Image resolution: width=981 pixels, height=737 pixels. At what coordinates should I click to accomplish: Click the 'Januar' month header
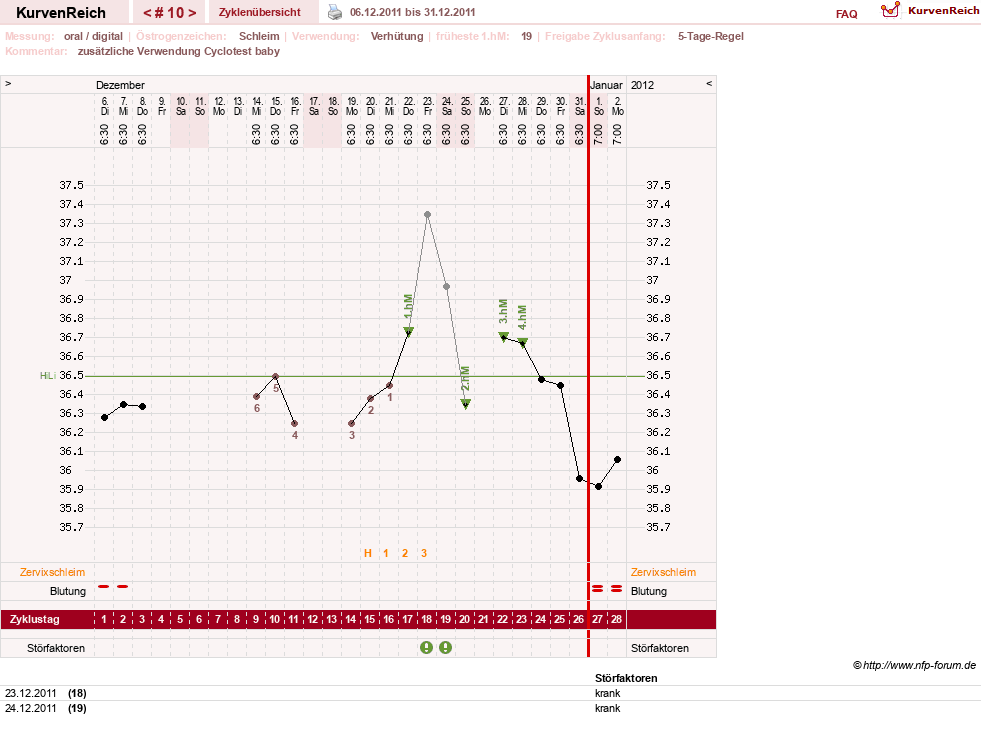click(607, 85)
